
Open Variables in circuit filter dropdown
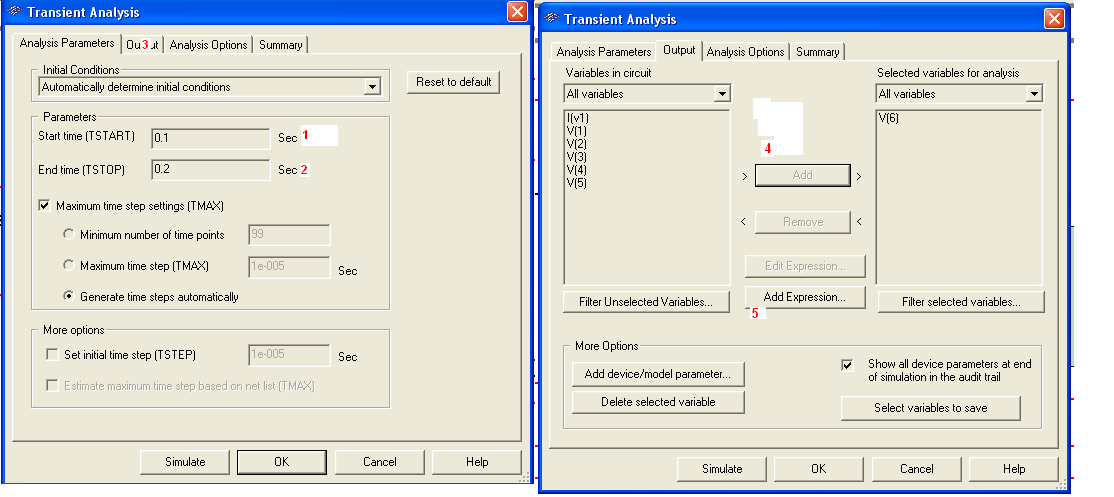pyautogui.click(x=722, y=94)
